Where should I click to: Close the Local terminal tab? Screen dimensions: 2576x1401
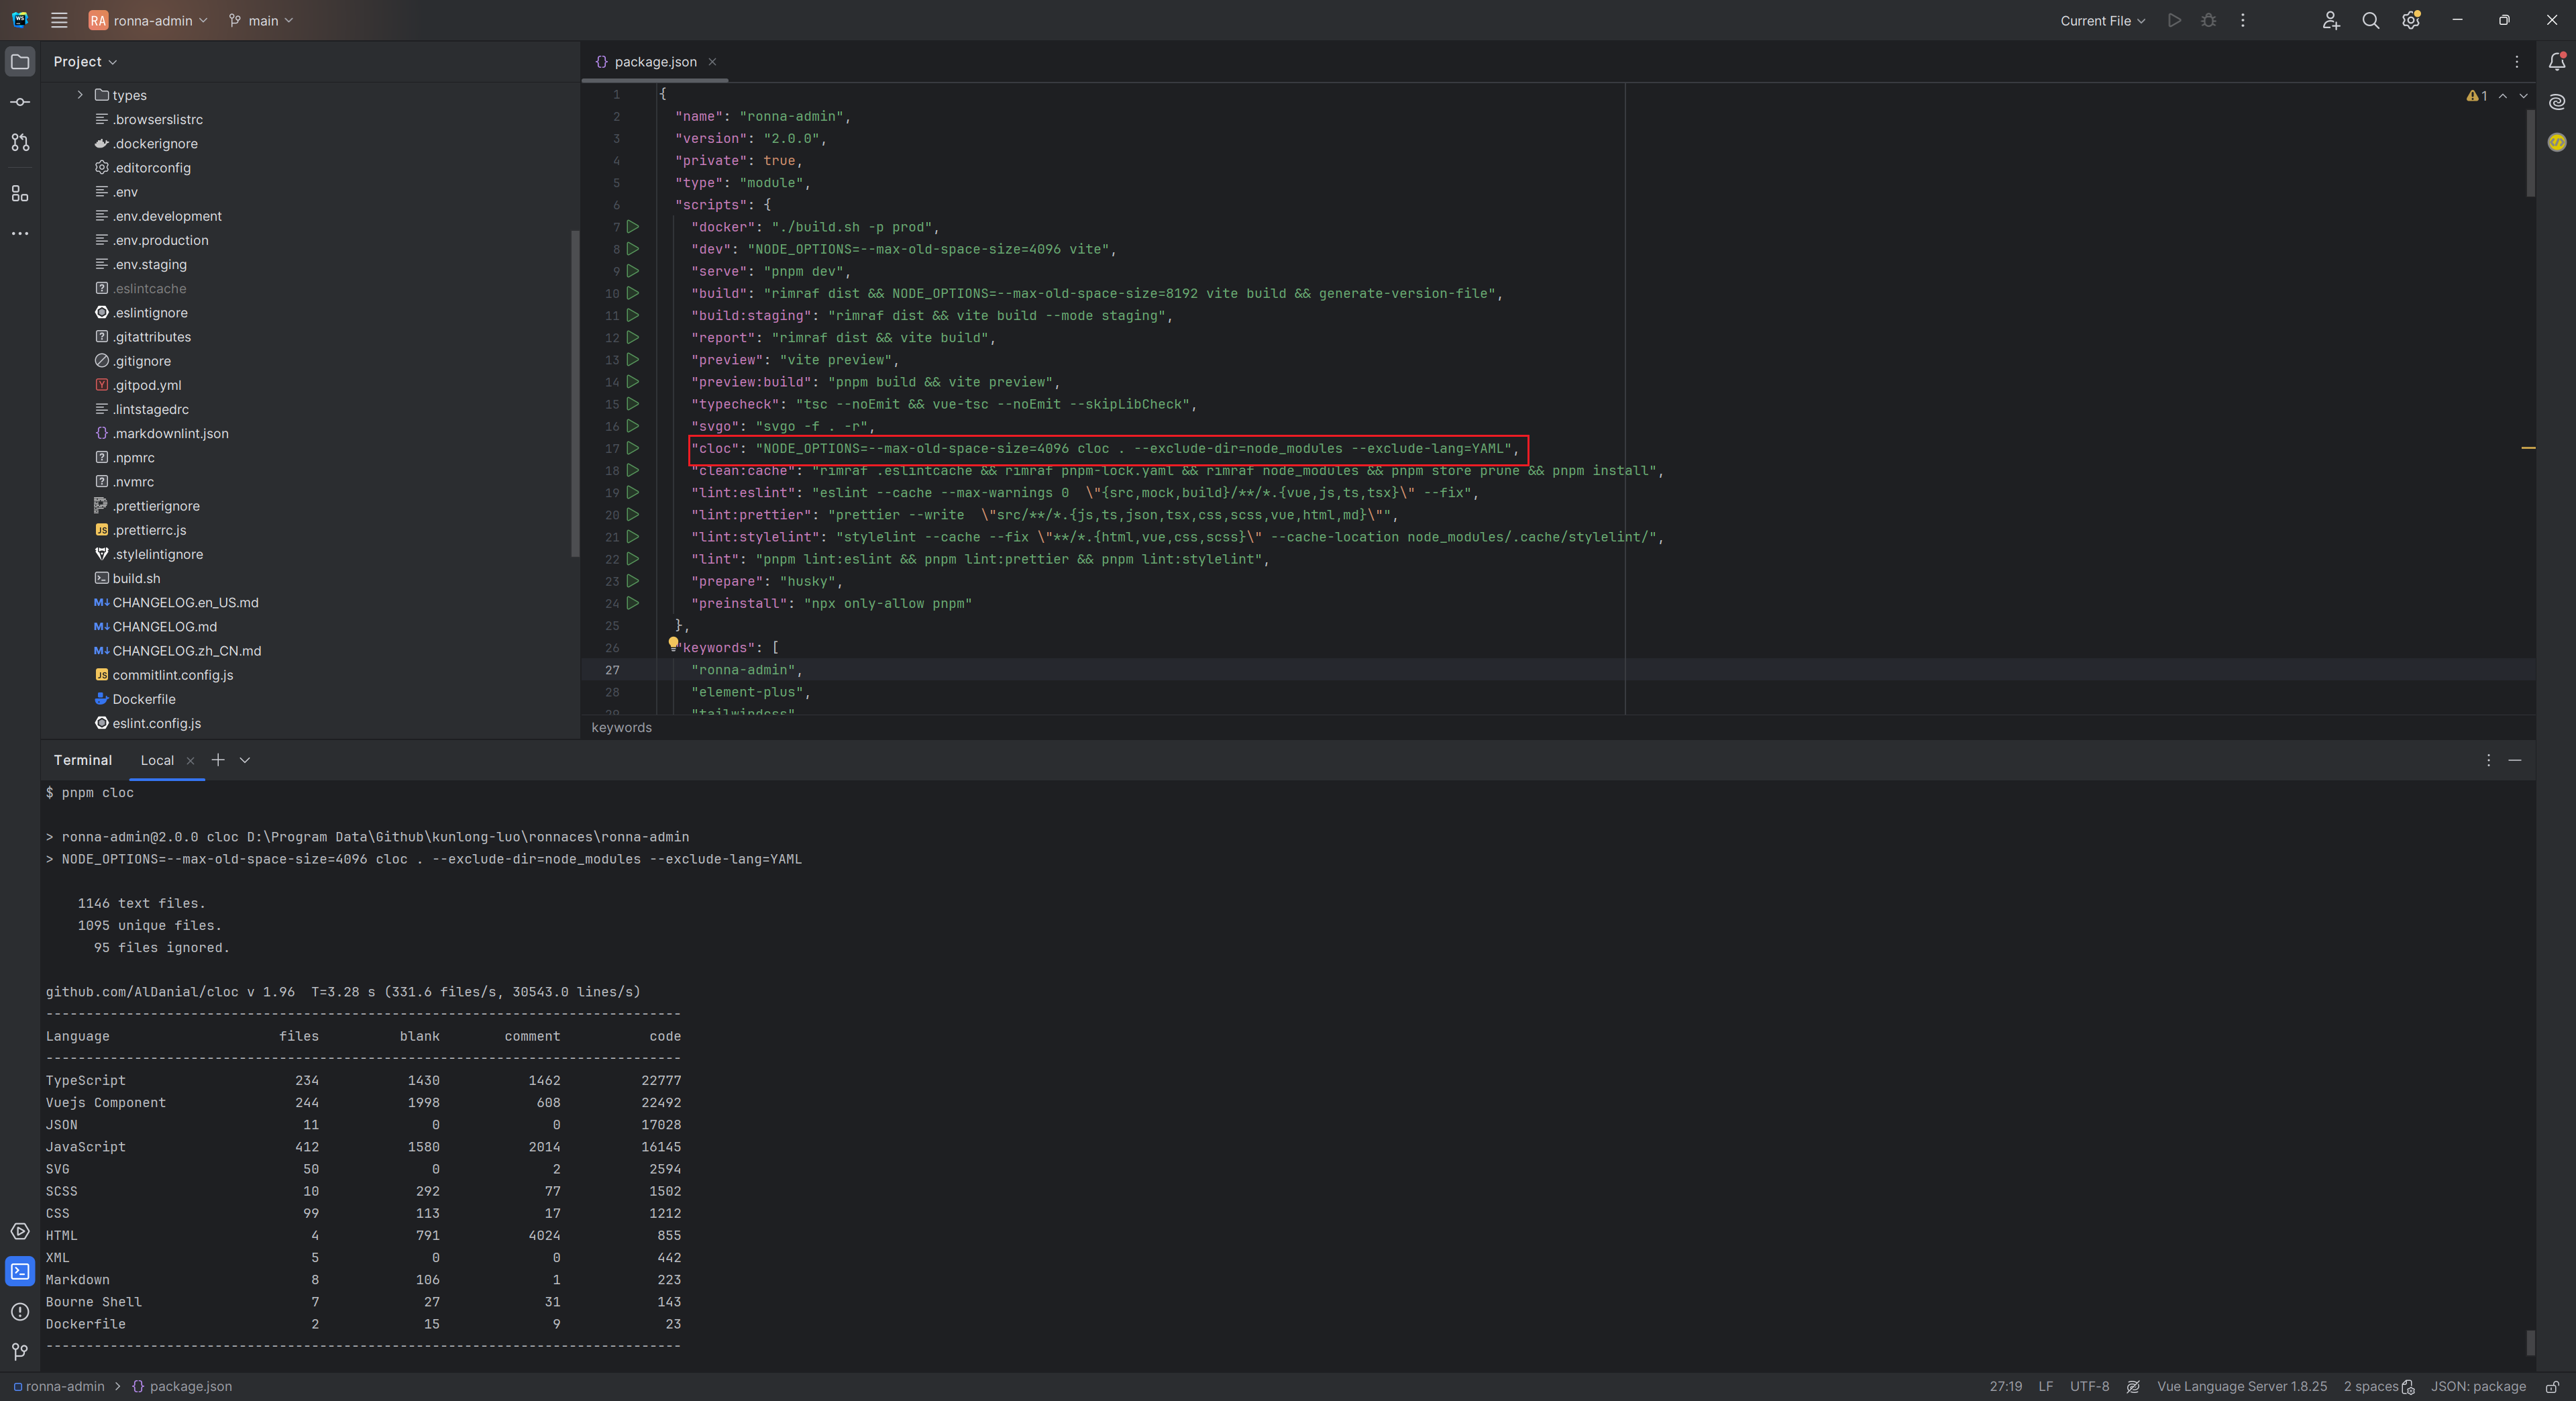click(190, 760)
